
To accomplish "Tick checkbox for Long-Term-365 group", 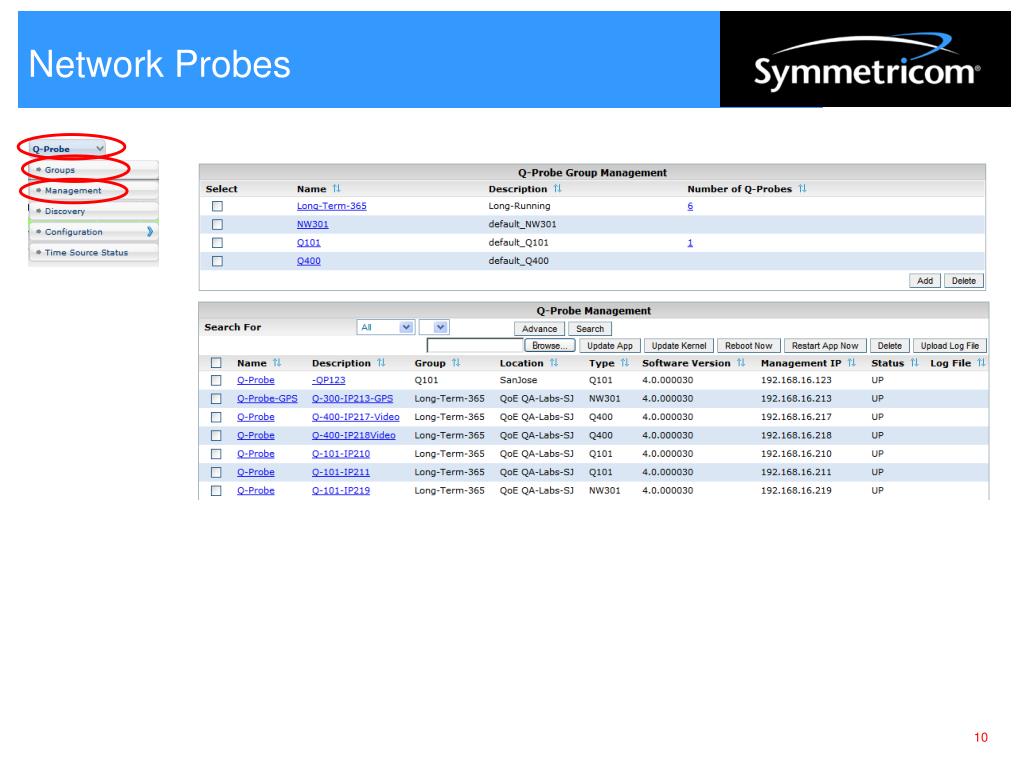I will click(217, 206).
